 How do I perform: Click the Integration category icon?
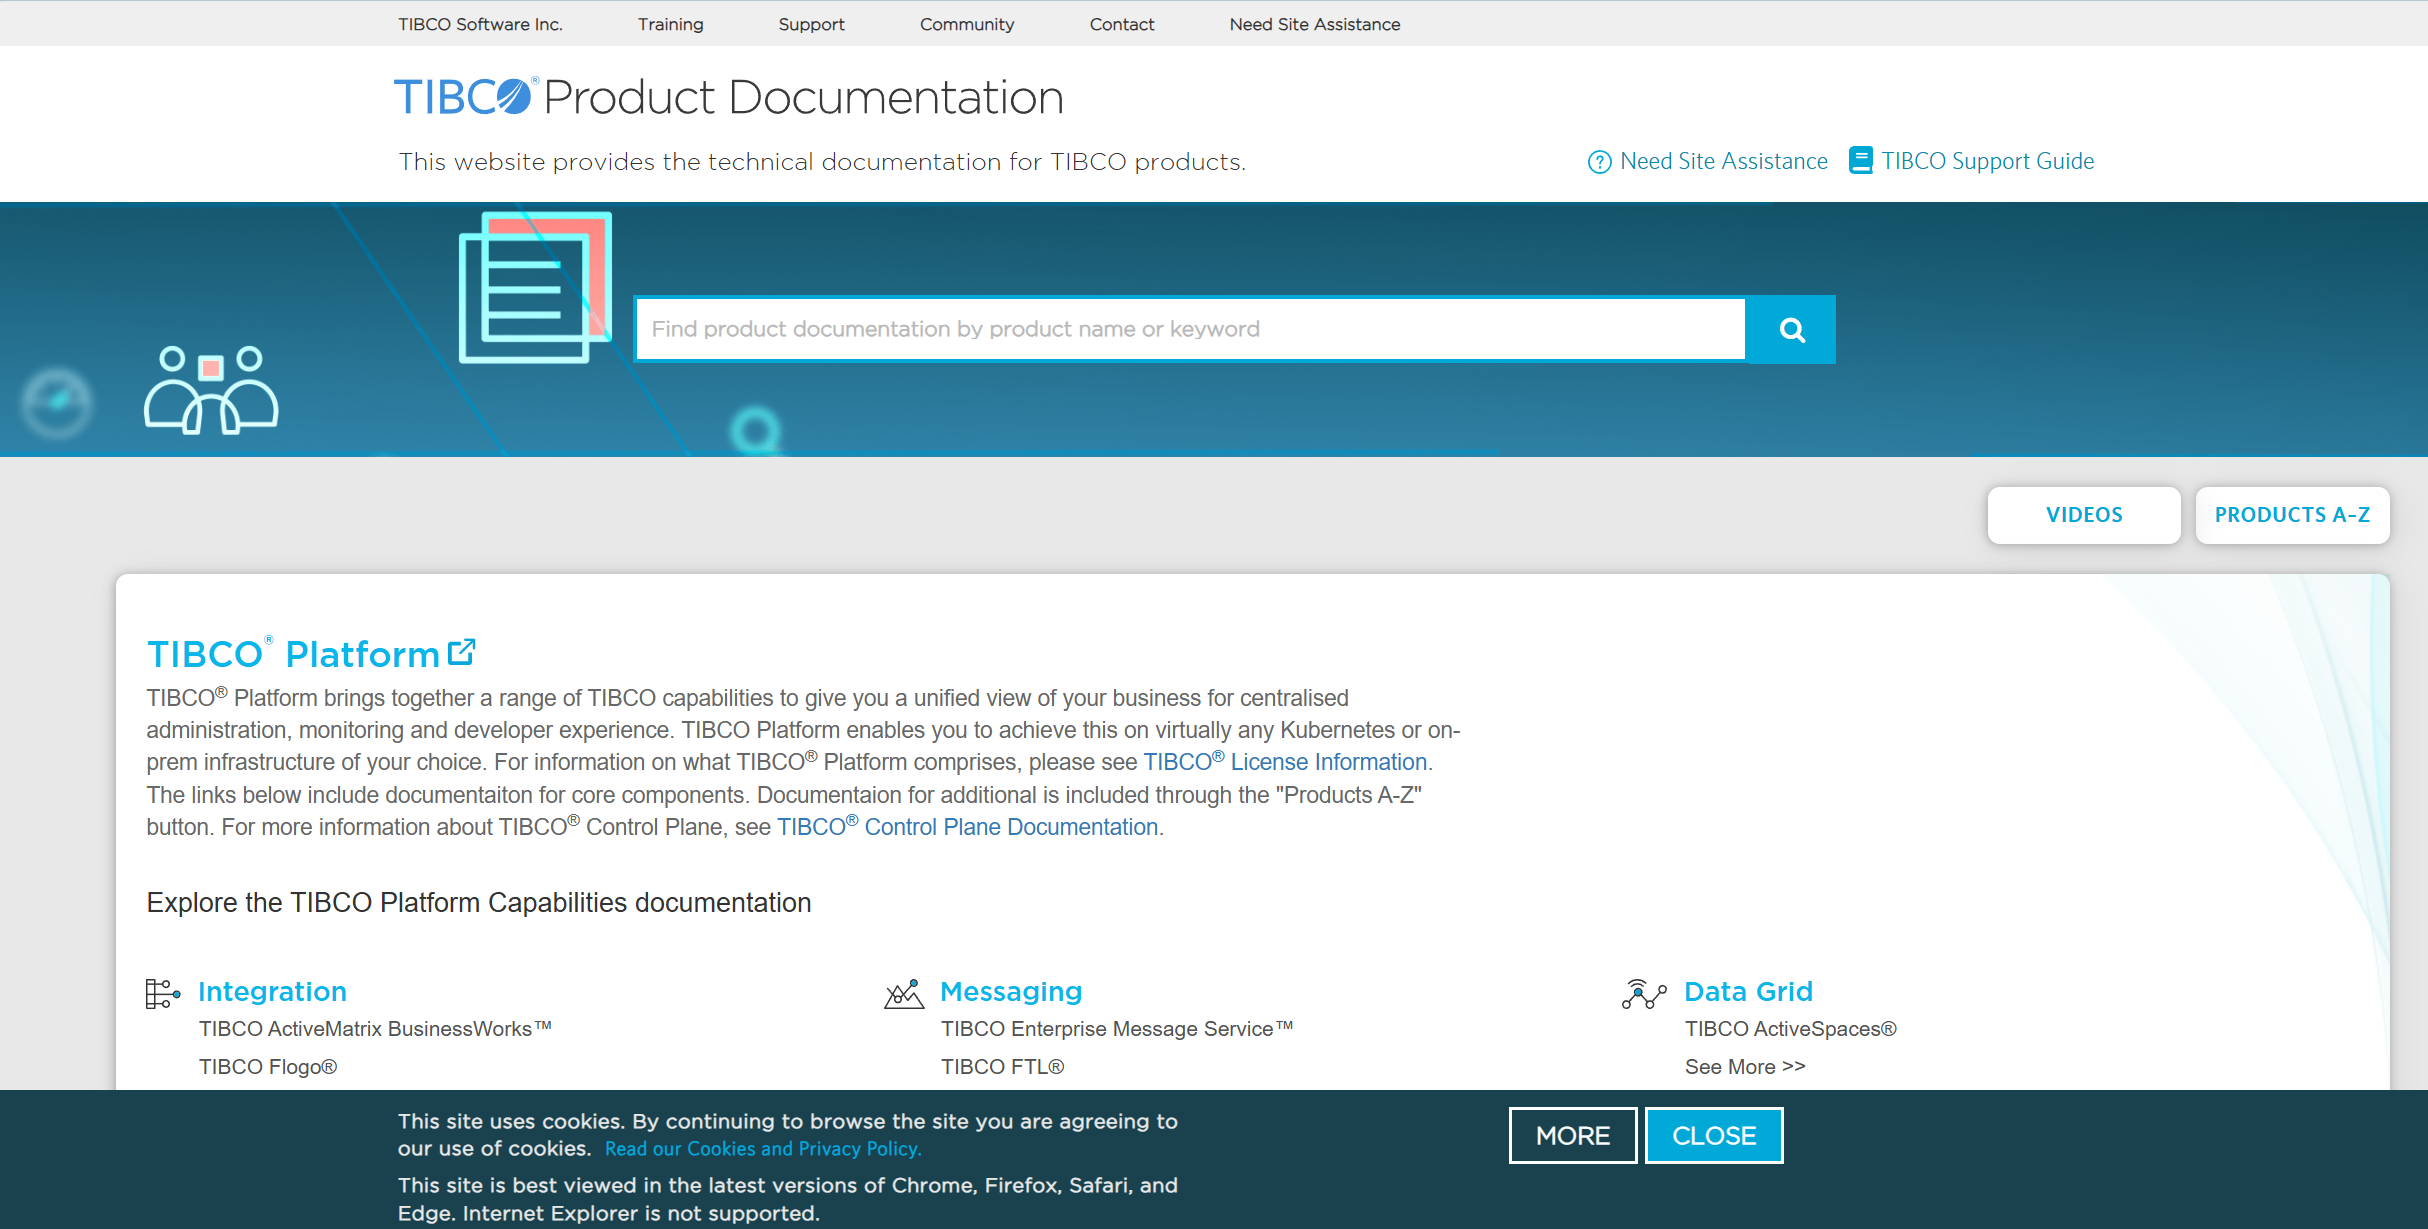(163, 993)
